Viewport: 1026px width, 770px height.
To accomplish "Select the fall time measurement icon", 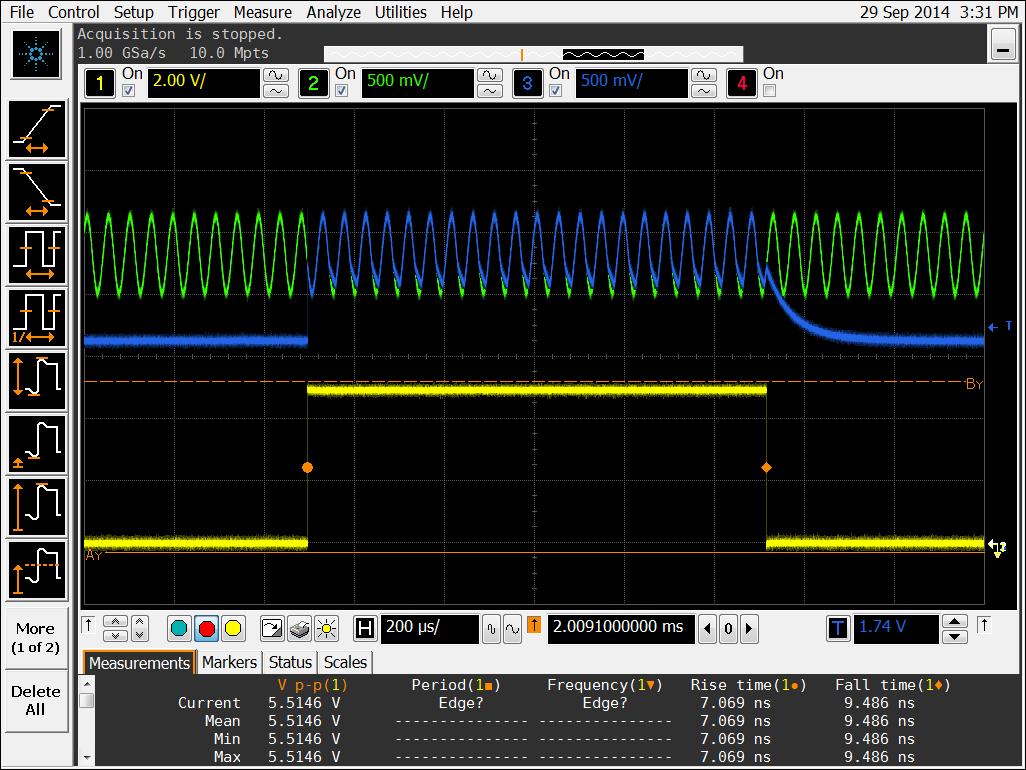I will 37,192.
